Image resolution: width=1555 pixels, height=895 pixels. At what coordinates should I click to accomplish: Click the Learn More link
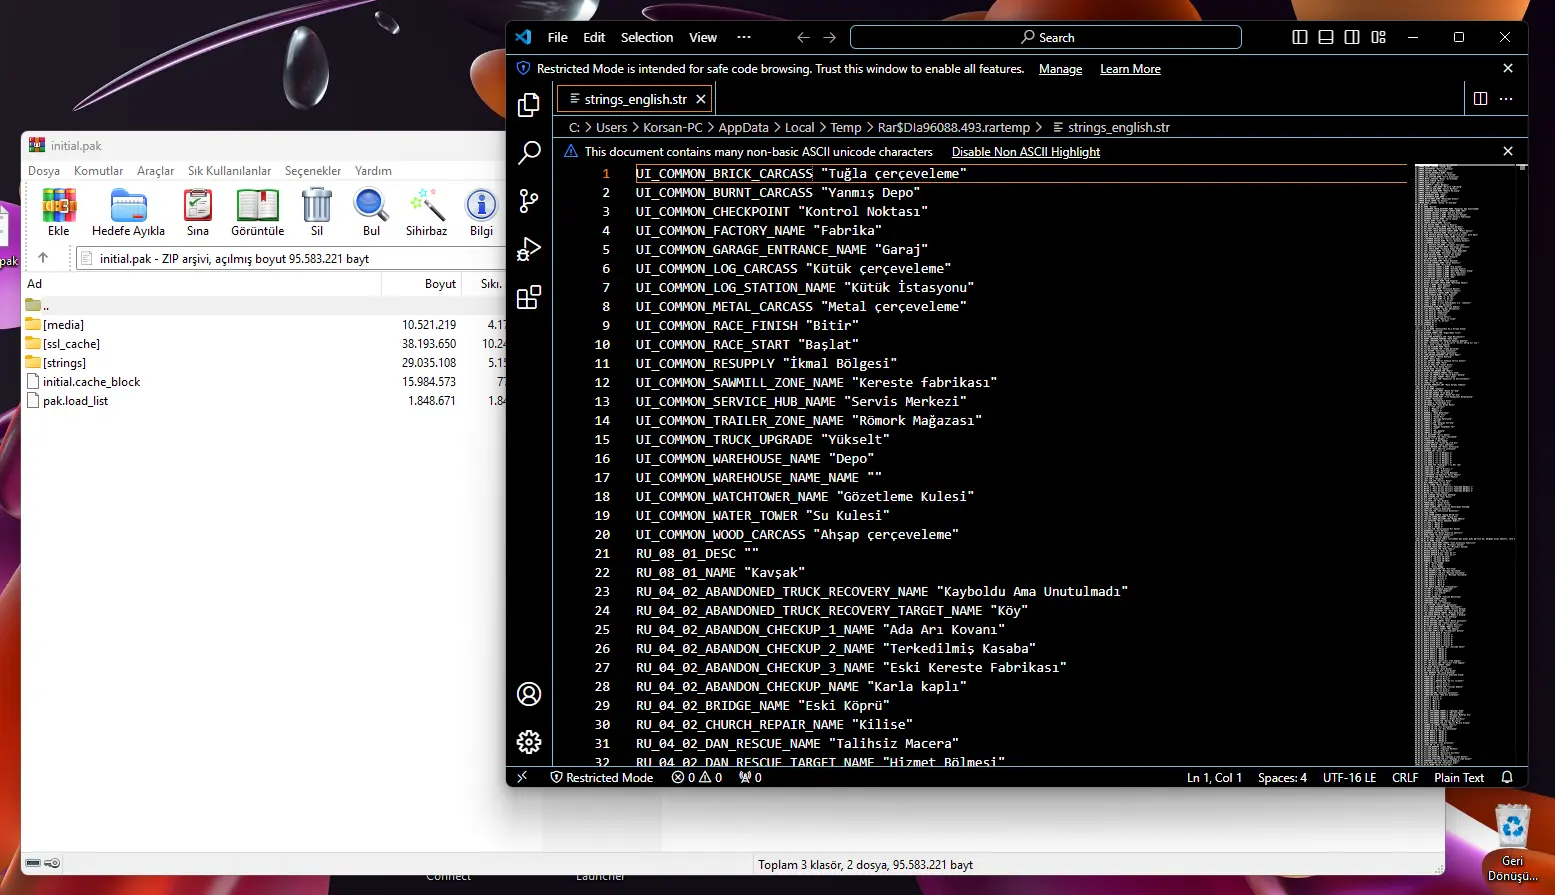pos(1130,69)
